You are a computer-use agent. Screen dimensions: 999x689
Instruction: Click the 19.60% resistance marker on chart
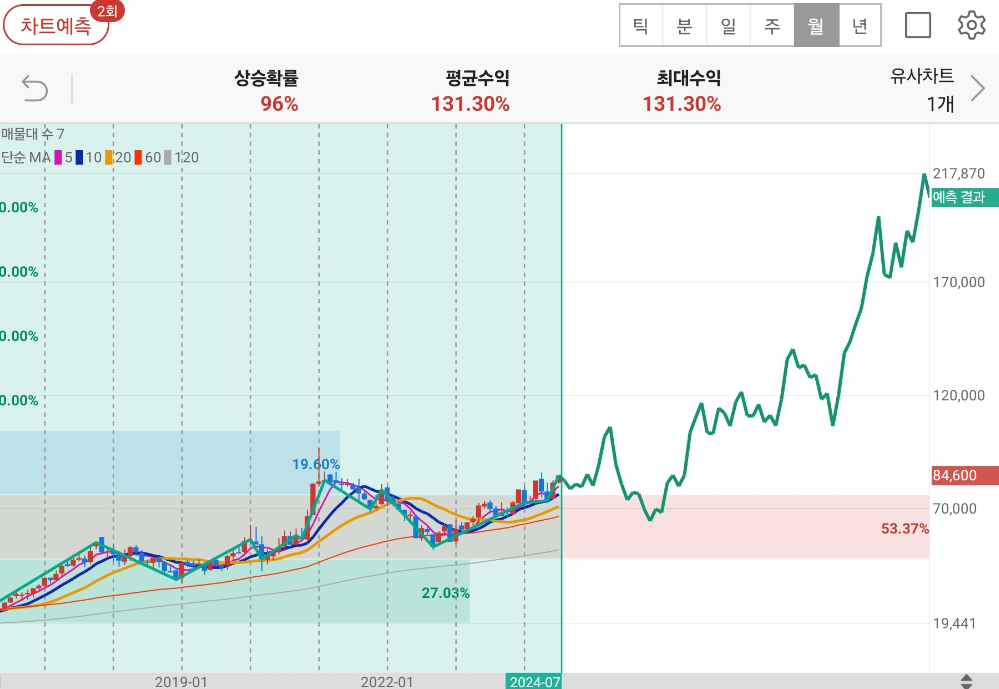coord(313,463)
